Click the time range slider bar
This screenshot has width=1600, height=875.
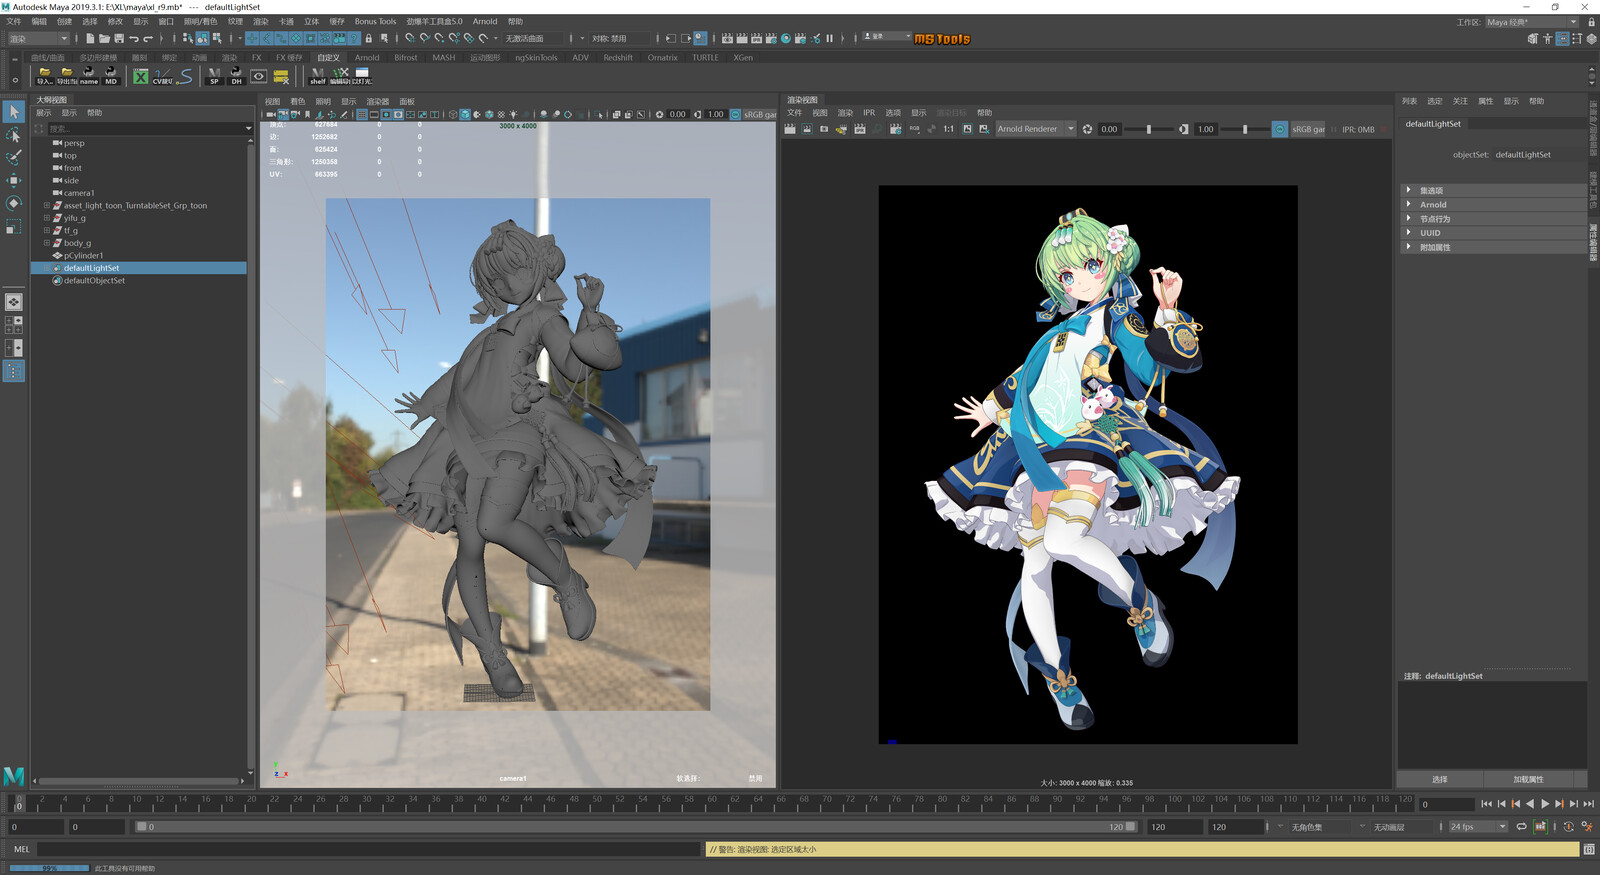(x=636, y=827)
